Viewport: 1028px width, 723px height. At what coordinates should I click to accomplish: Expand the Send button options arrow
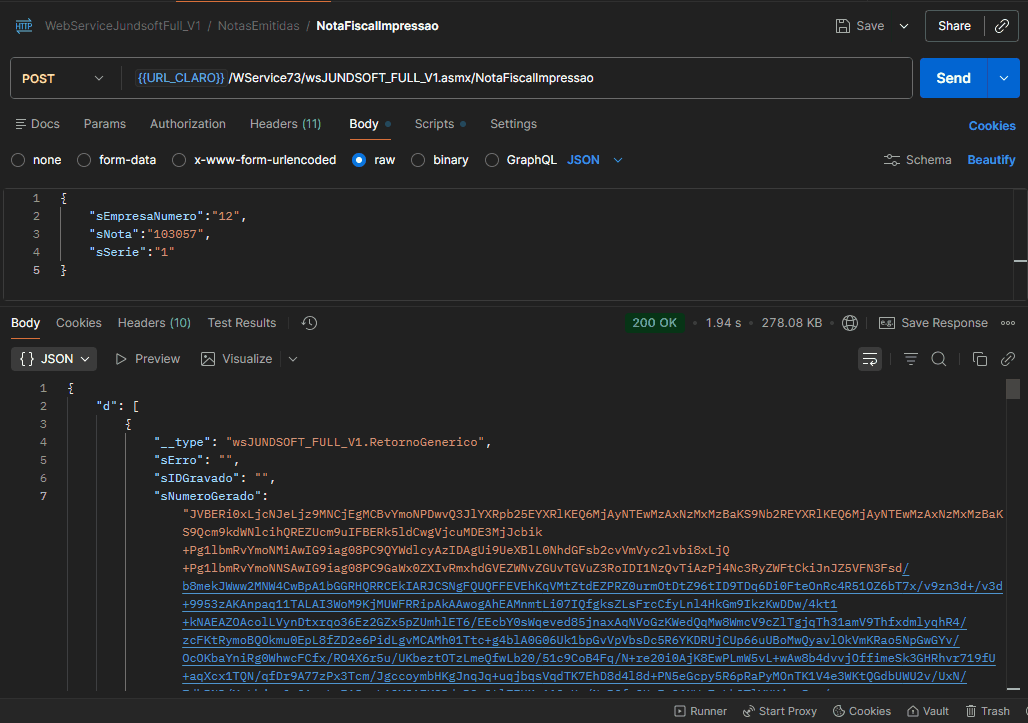point(1003,78)
